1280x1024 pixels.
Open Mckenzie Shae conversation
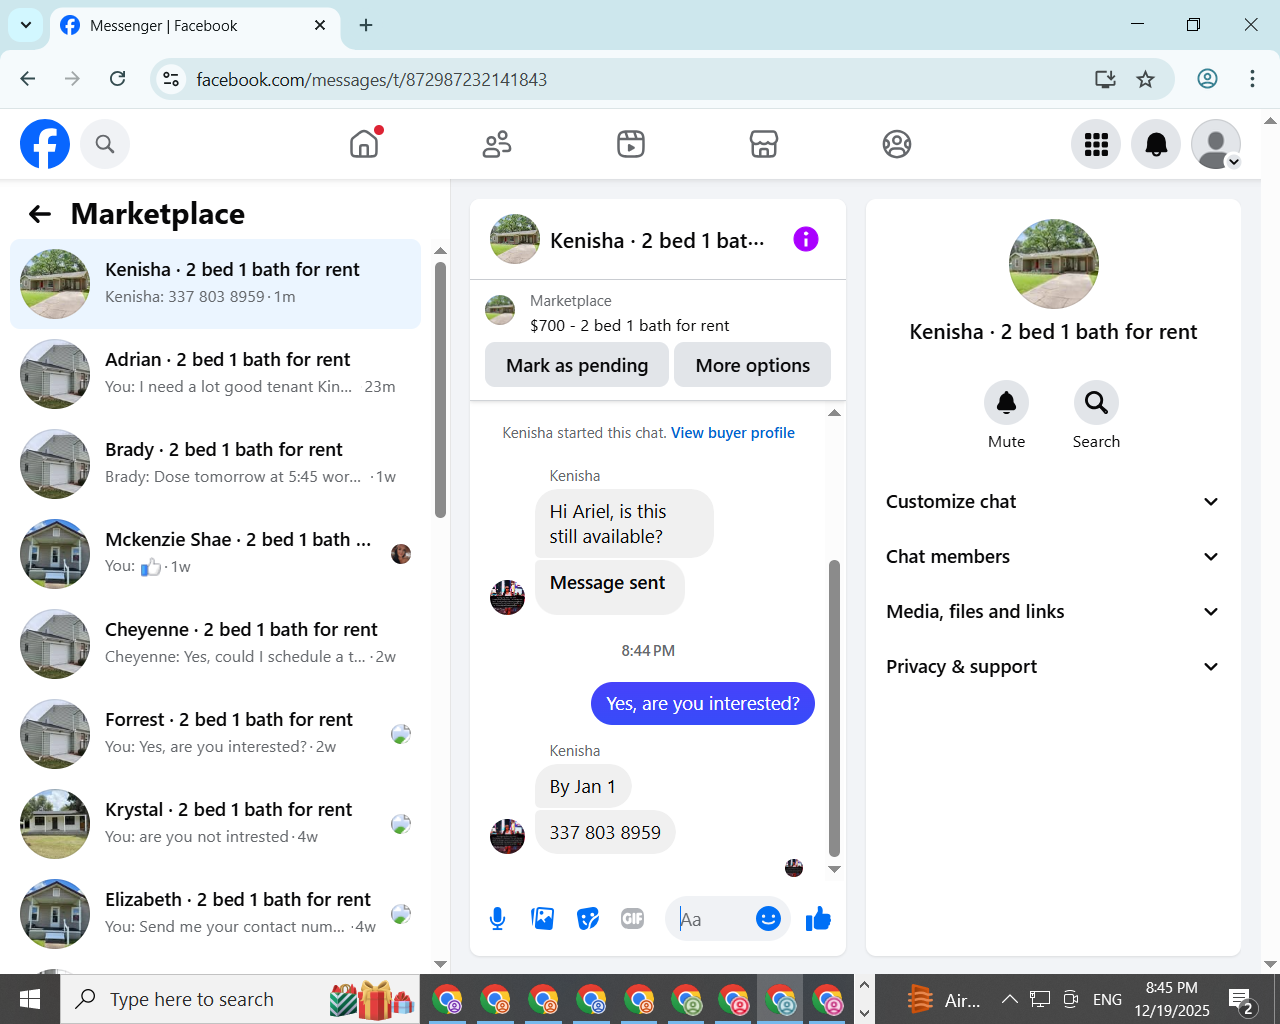click(x=215, y=554)
